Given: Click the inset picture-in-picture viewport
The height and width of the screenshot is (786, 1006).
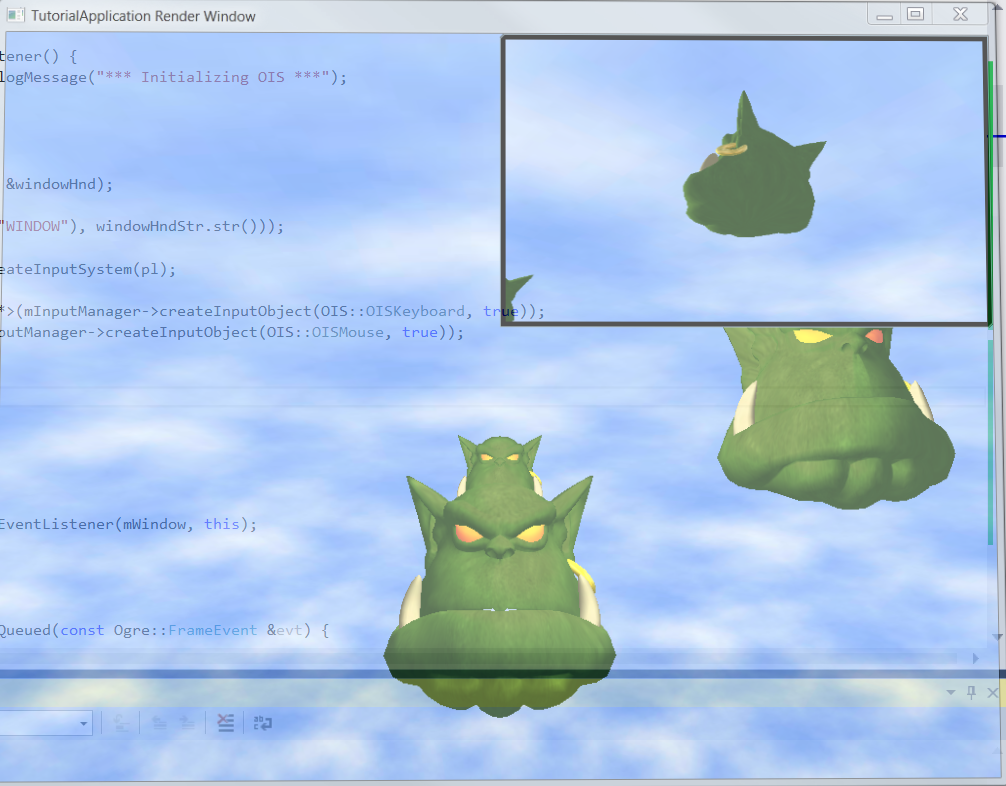Looking at the screenshot, I should coord(745,181).
